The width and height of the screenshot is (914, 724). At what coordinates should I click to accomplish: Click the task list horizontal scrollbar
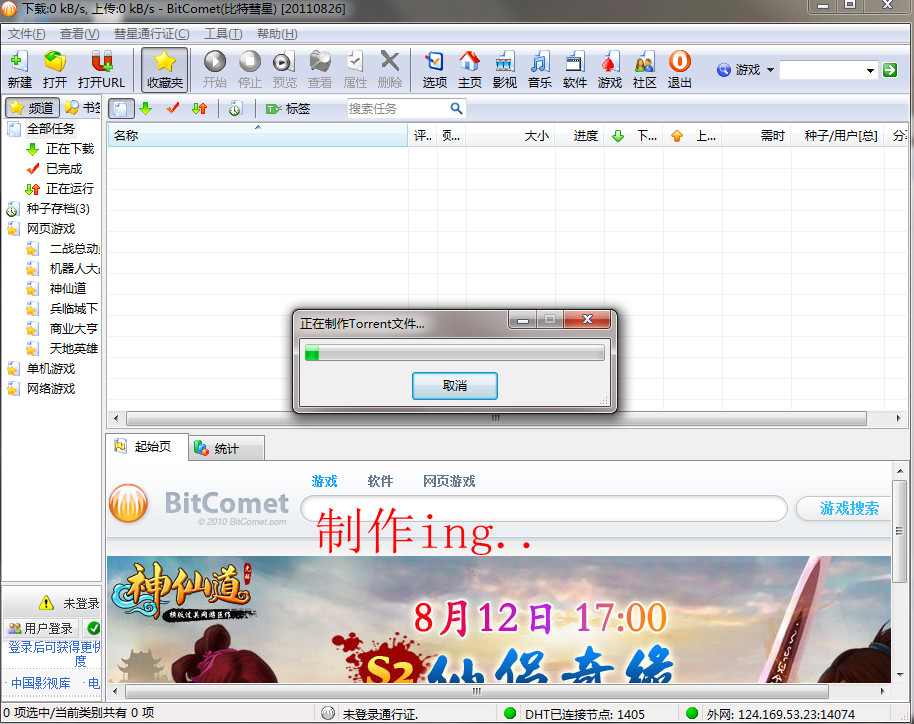(496, 418)
